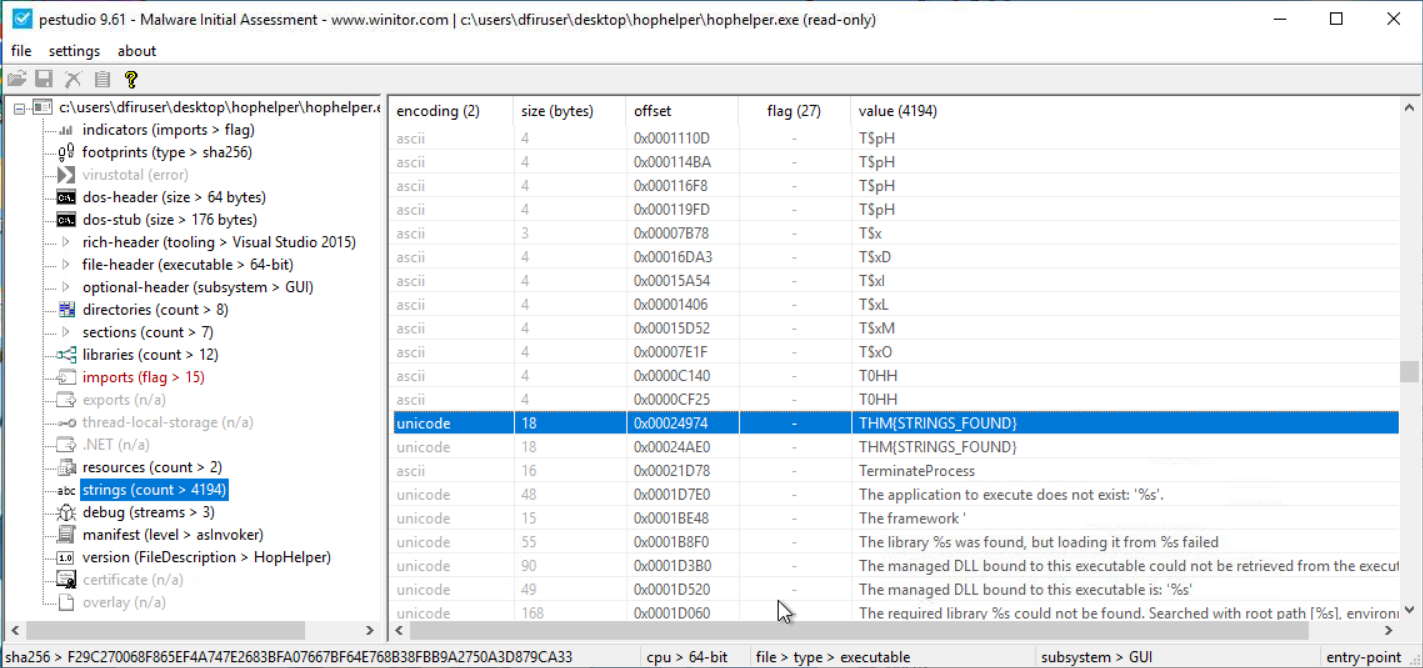
Task: Click the manifest document icon
Action: tap(66, 535)
